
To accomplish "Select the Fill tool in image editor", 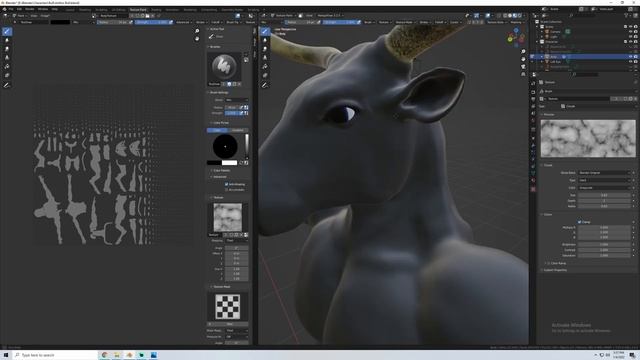I will point(7,67).
